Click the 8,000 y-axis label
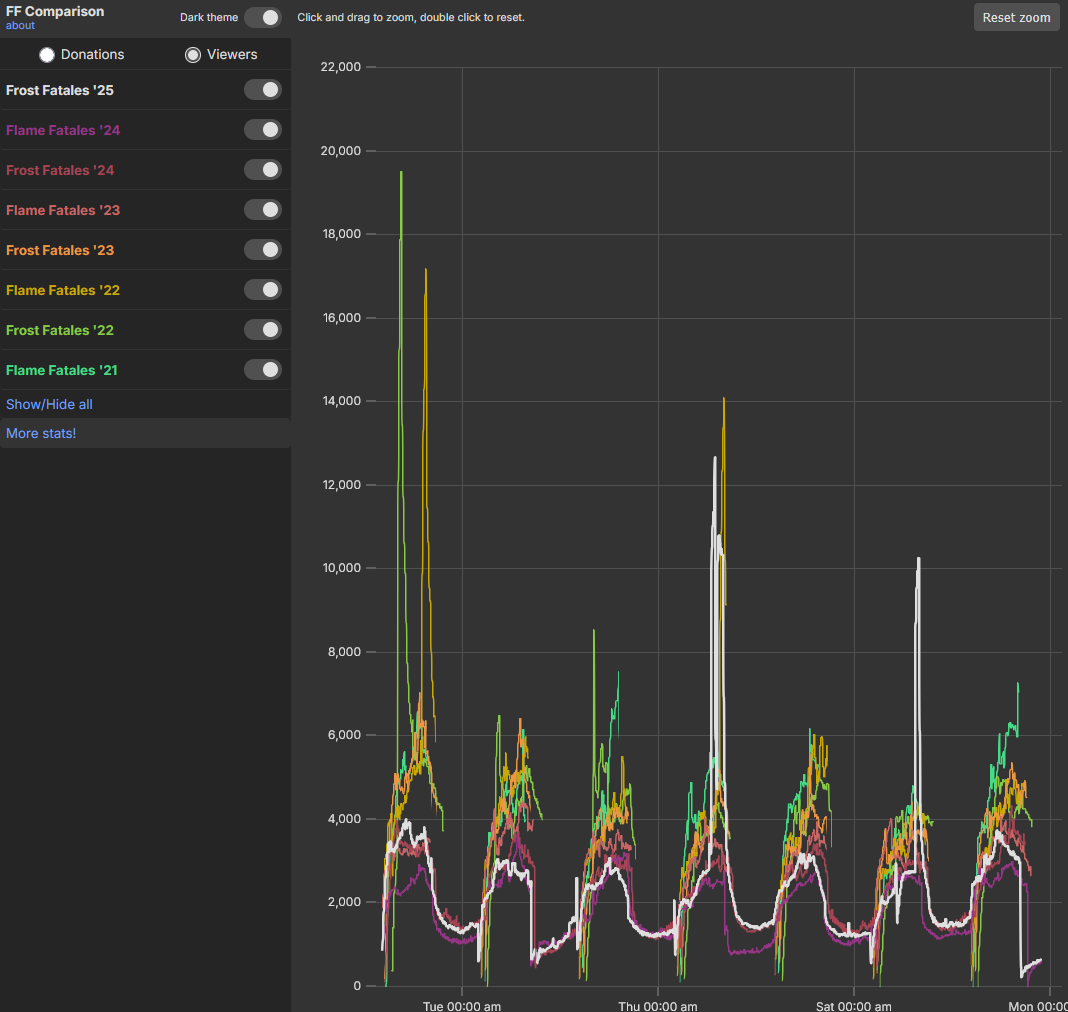This screenshot has height=1012, width=1068. coord(344,652)
